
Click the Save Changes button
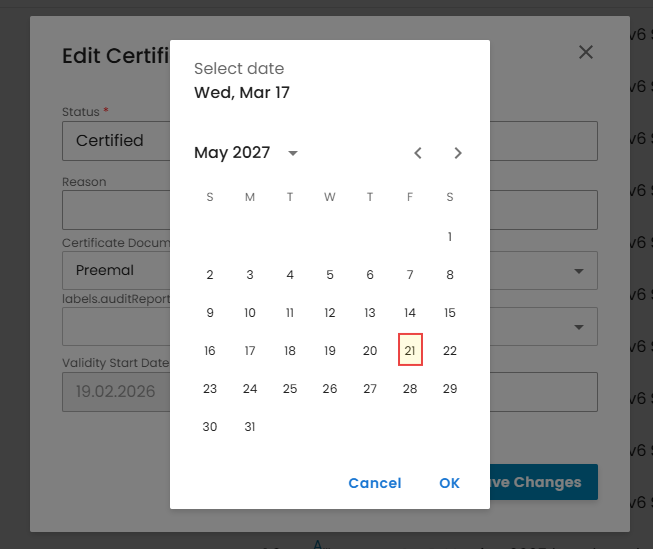pos(545,482)
